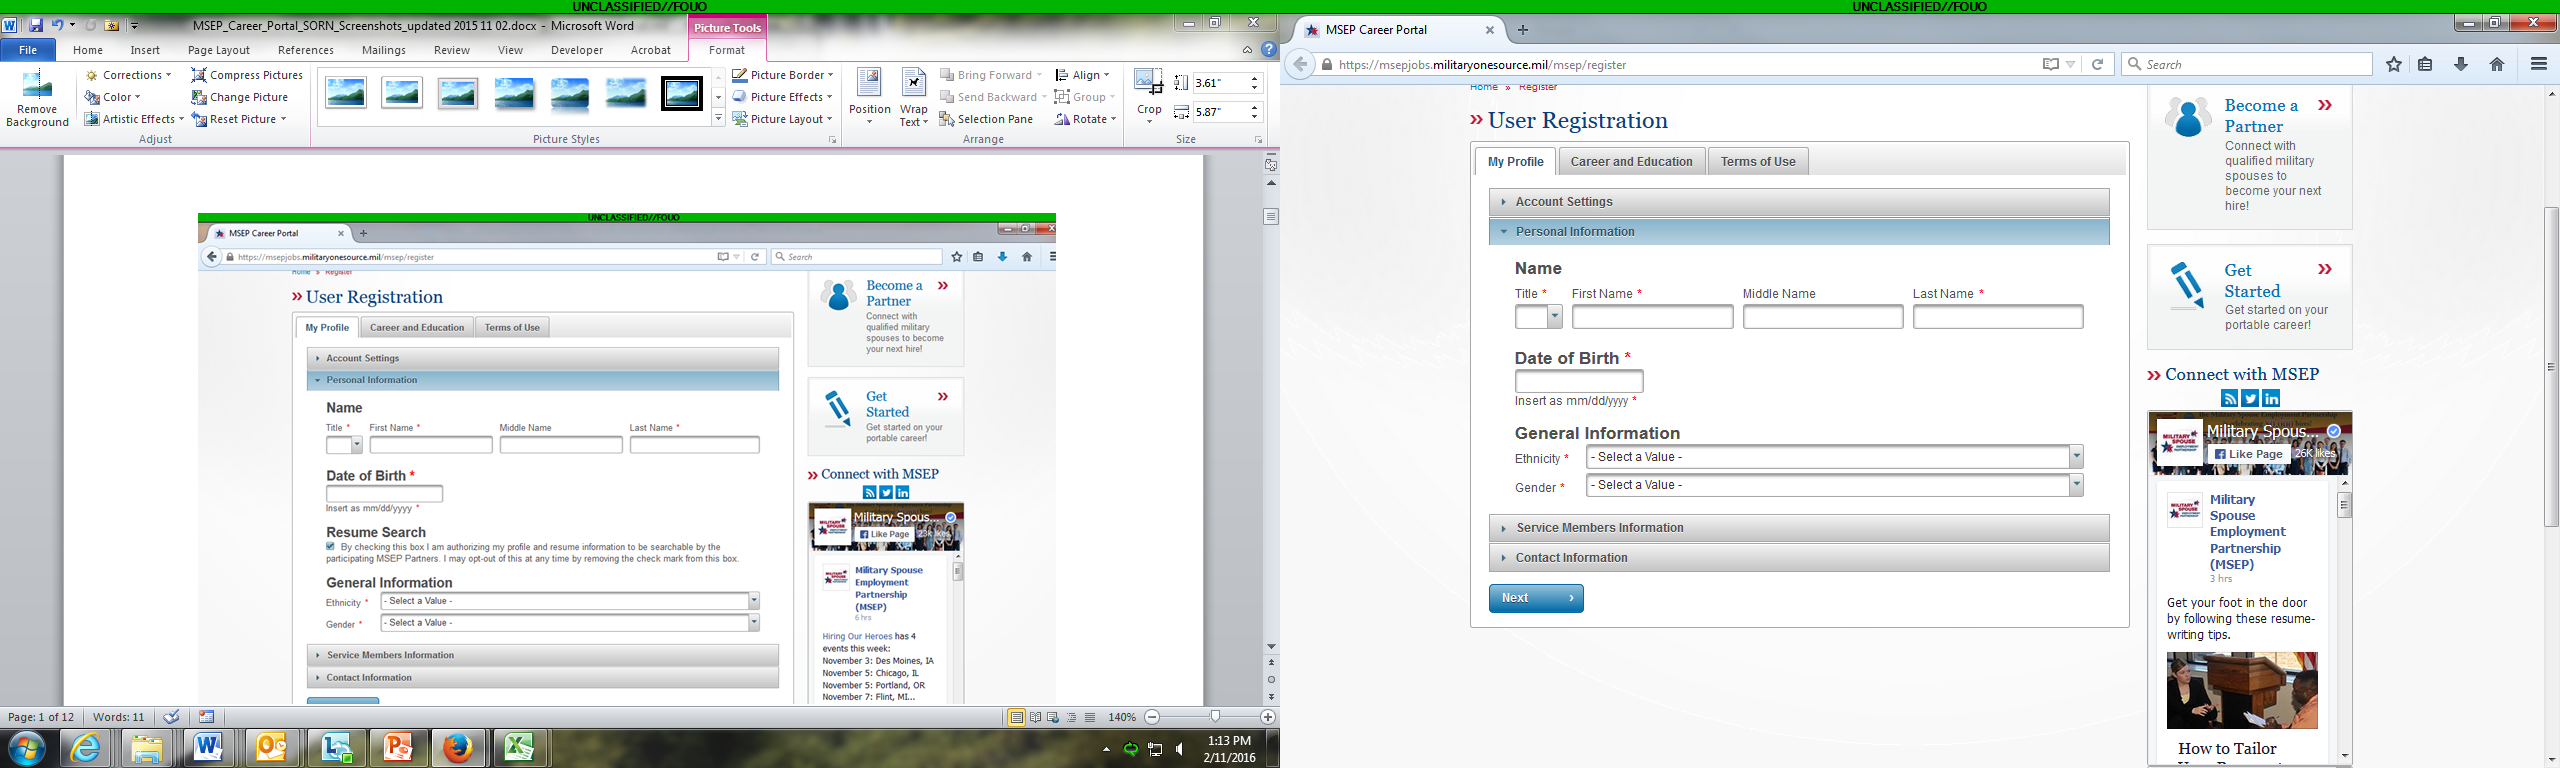Open the Selection Pane in Word
2560x768 pixels.
click(986, 119)
